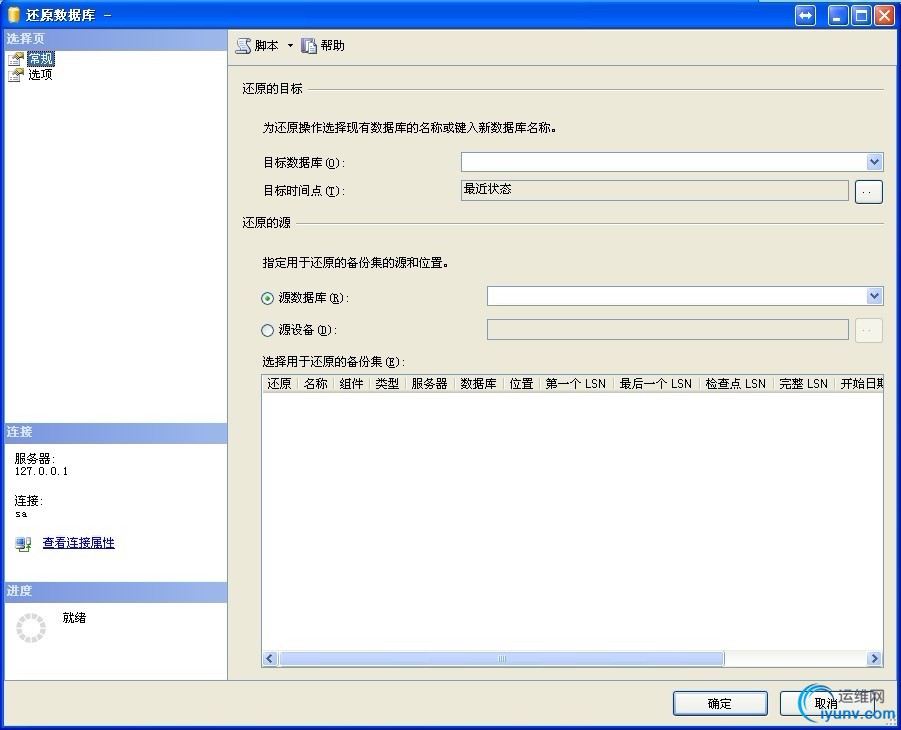901x730 pixels.
Task: Open the 源数据库 dropdown list
Action: click(874, 296)
